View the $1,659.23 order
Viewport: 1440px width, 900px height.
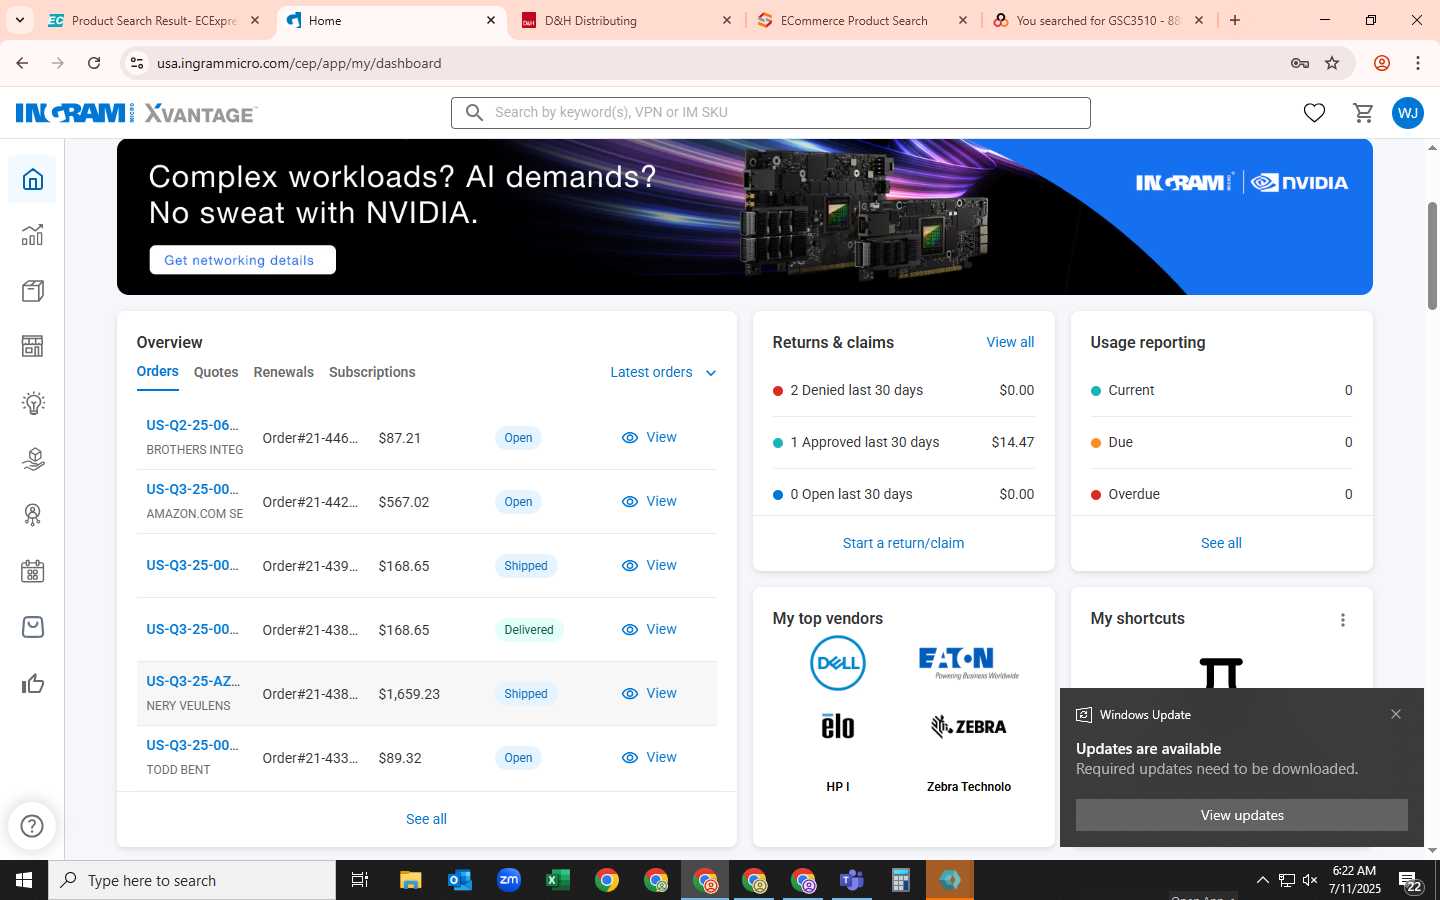(649, 694)
